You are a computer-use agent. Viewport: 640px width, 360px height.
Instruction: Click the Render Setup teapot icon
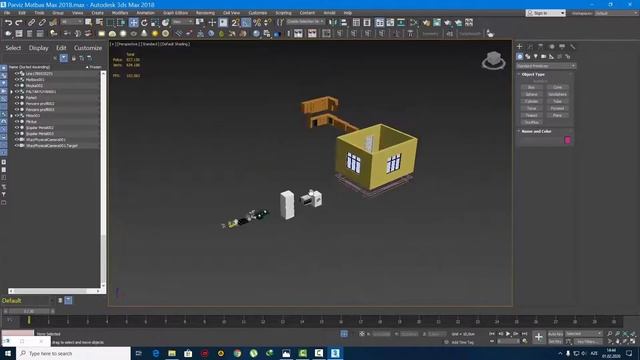[426, 23]
